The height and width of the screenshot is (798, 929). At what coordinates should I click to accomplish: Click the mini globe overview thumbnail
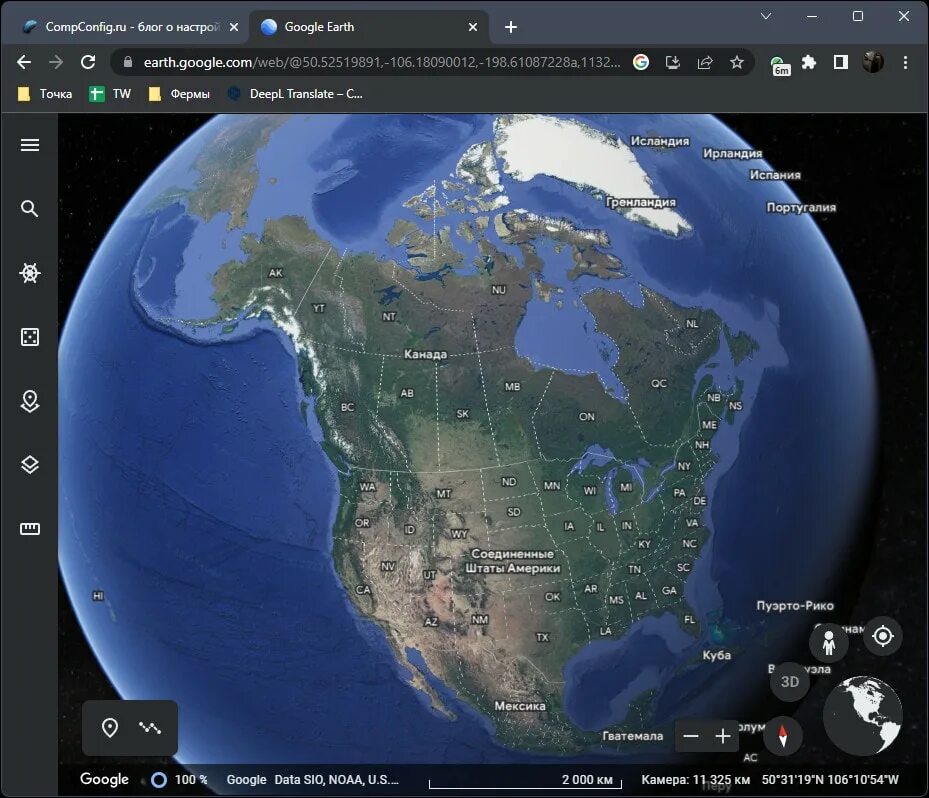(x=863, y=716)
